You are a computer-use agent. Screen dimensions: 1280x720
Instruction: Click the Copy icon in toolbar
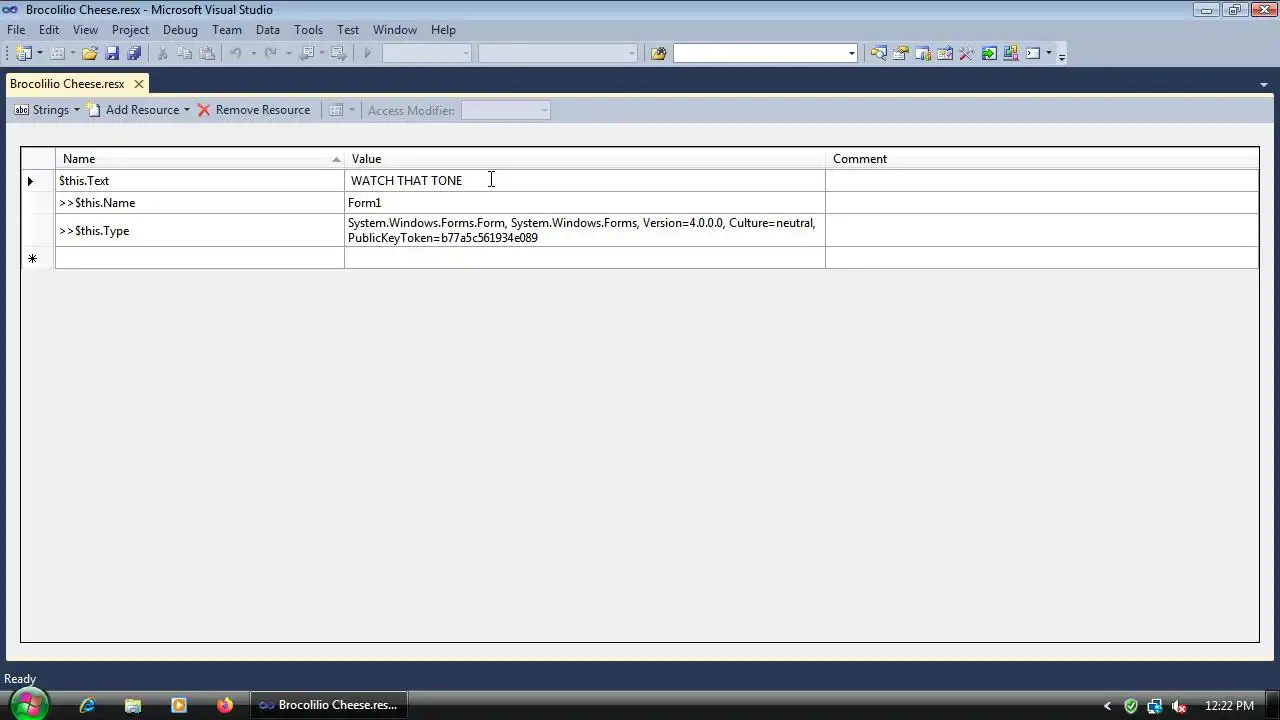pos(185,53)
